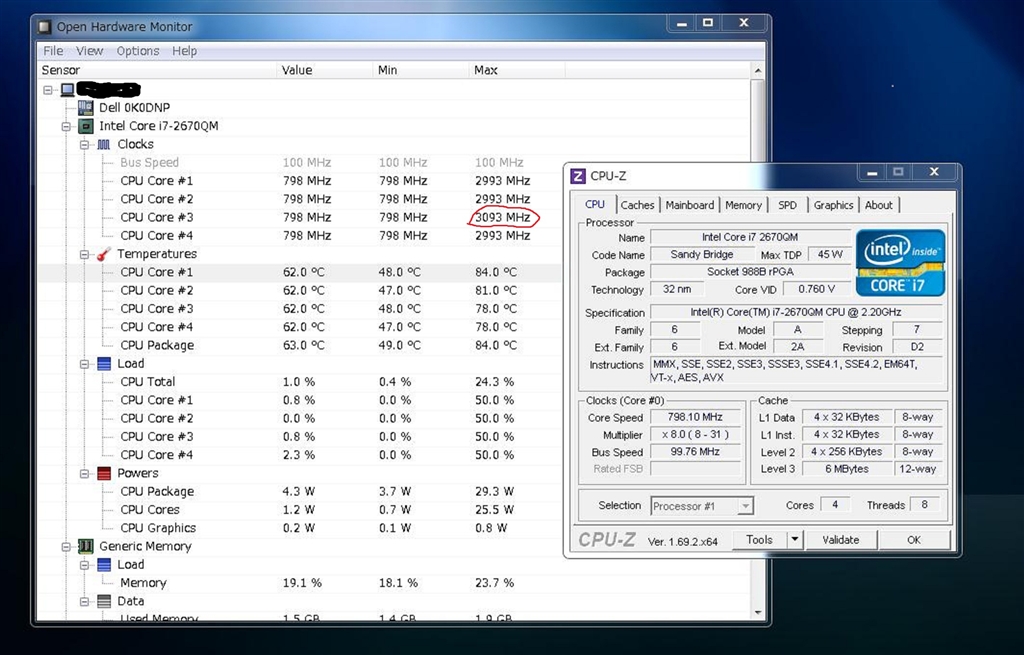Click the Generic Memory chip icon
Screen dimensions: 1024x655
click(85, 547)
